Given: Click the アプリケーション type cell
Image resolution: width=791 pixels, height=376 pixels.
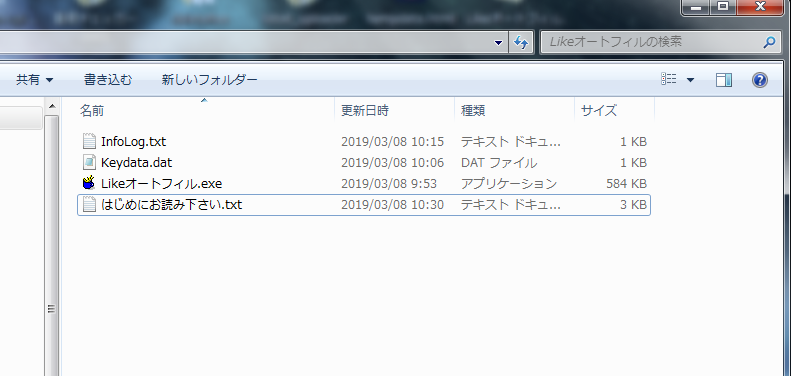Looking at the screenshot, I should click(x=508, y=183).
